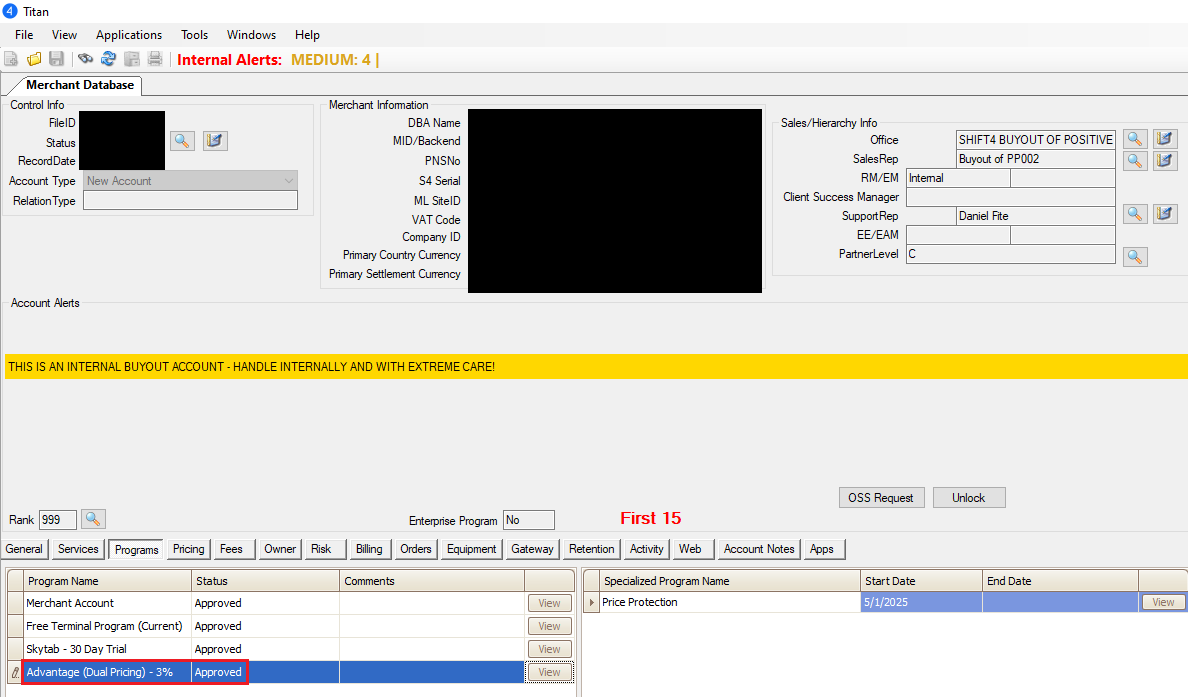Click the open folder toolbar icon
Viewport: 1188px width, 697px height.
[x=34, y=60]
